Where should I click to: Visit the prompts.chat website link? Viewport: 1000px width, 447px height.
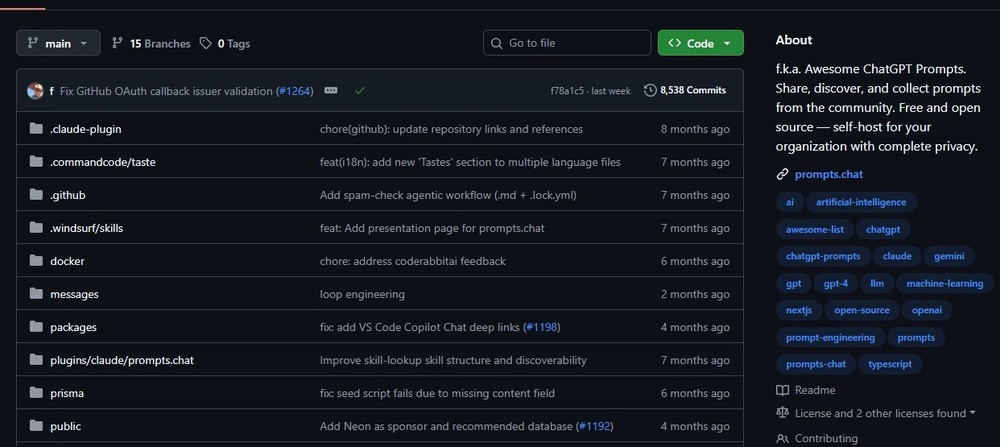coord(828,175)
